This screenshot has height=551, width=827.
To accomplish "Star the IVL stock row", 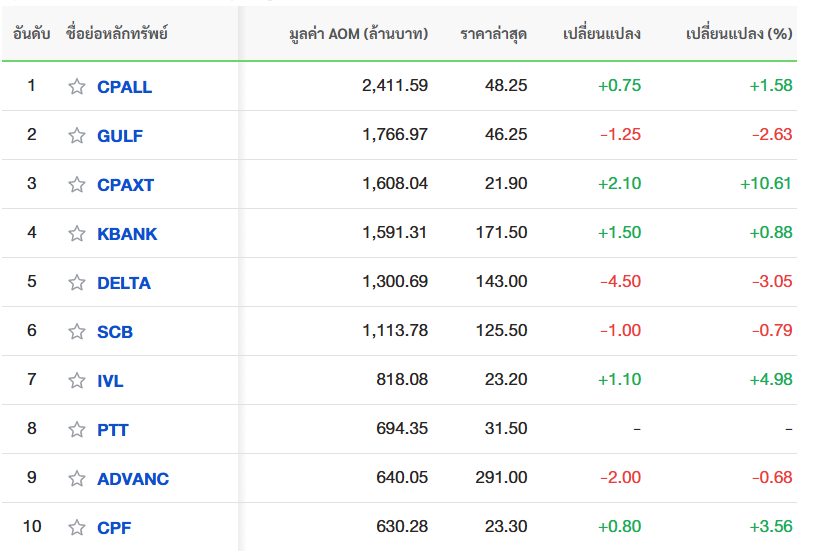I will 77,380.
